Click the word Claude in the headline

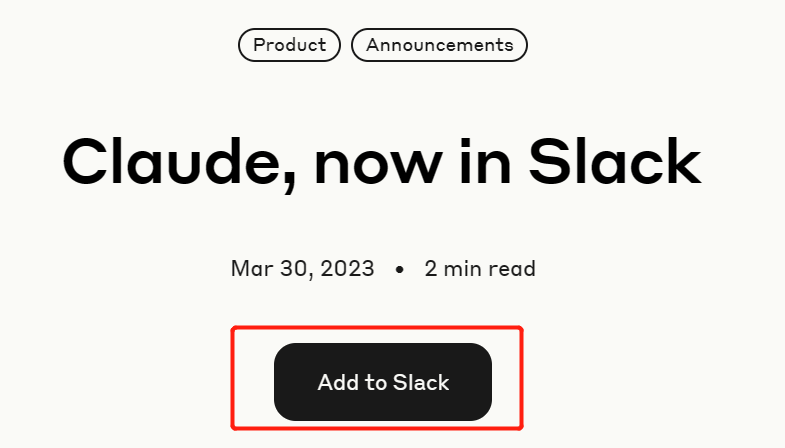click(175, 161)
